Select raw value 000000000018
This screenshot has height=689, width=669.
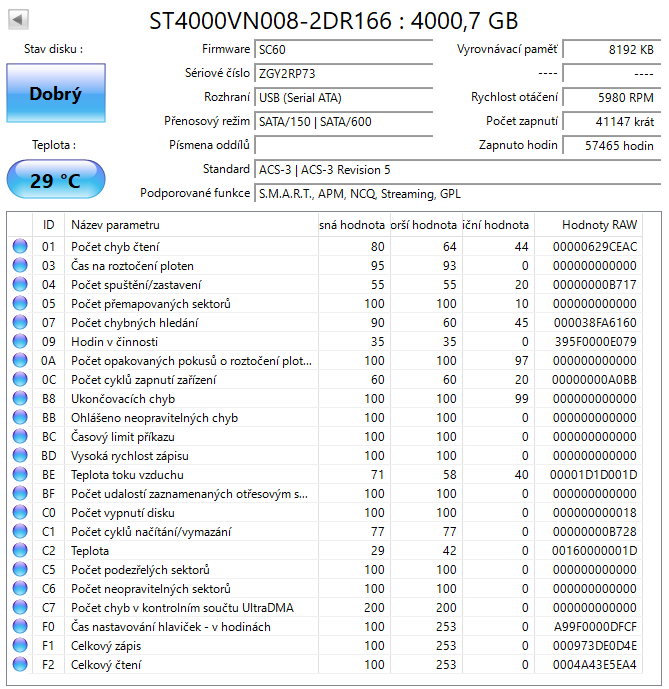(x=595, y=513)
